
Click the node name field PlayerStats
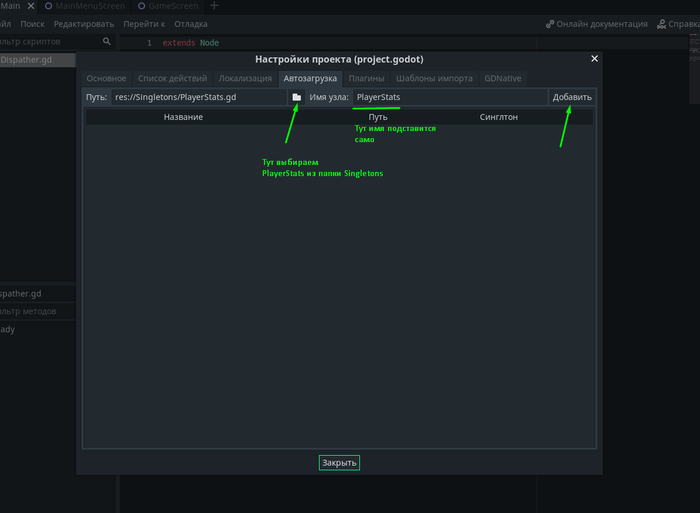448,97
